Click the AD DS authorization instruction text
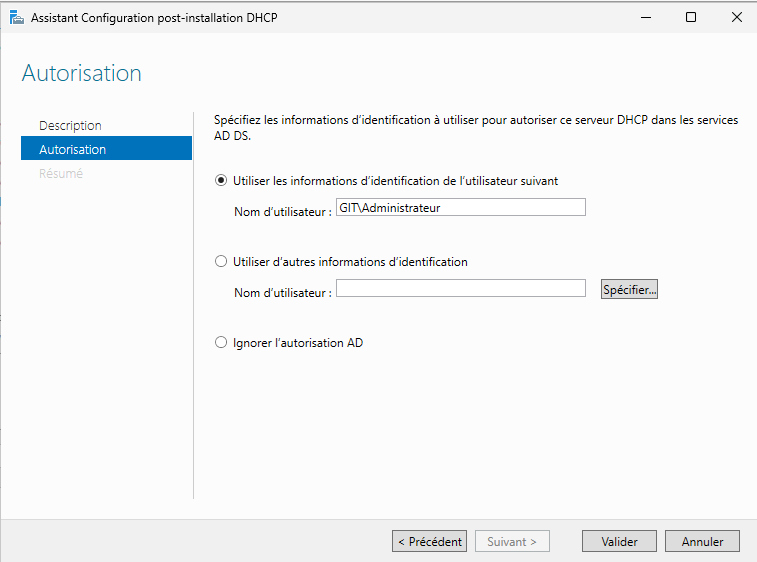Image resolution: width=757 pixels, height=562 pixels. pos(476,127)
